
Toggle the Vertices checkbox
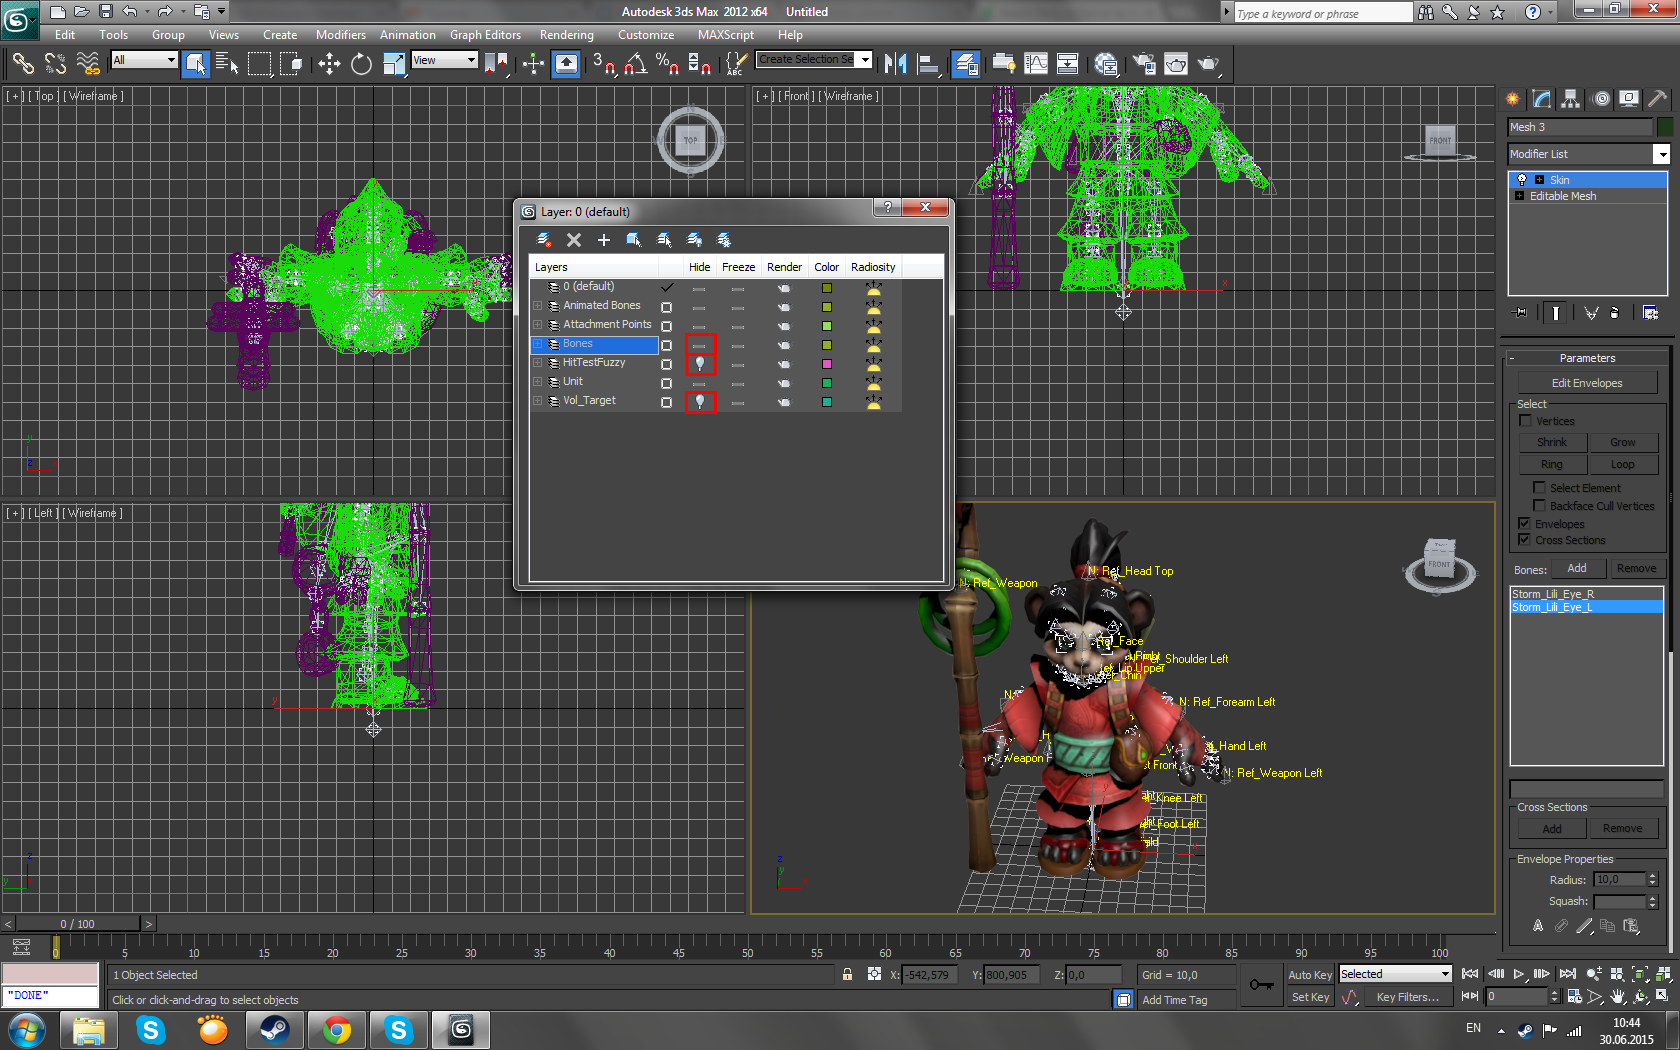point(1525,421)
